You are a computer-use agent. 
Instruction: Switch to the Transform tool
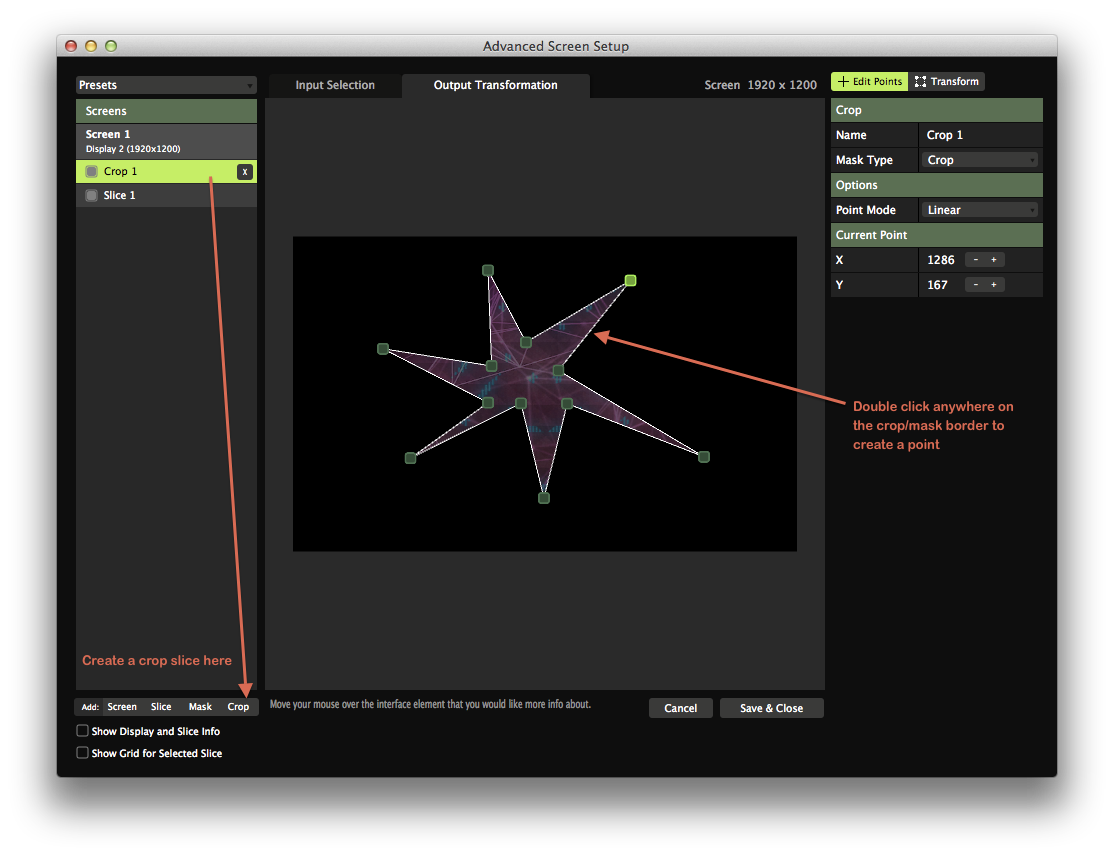pos(947,82)
